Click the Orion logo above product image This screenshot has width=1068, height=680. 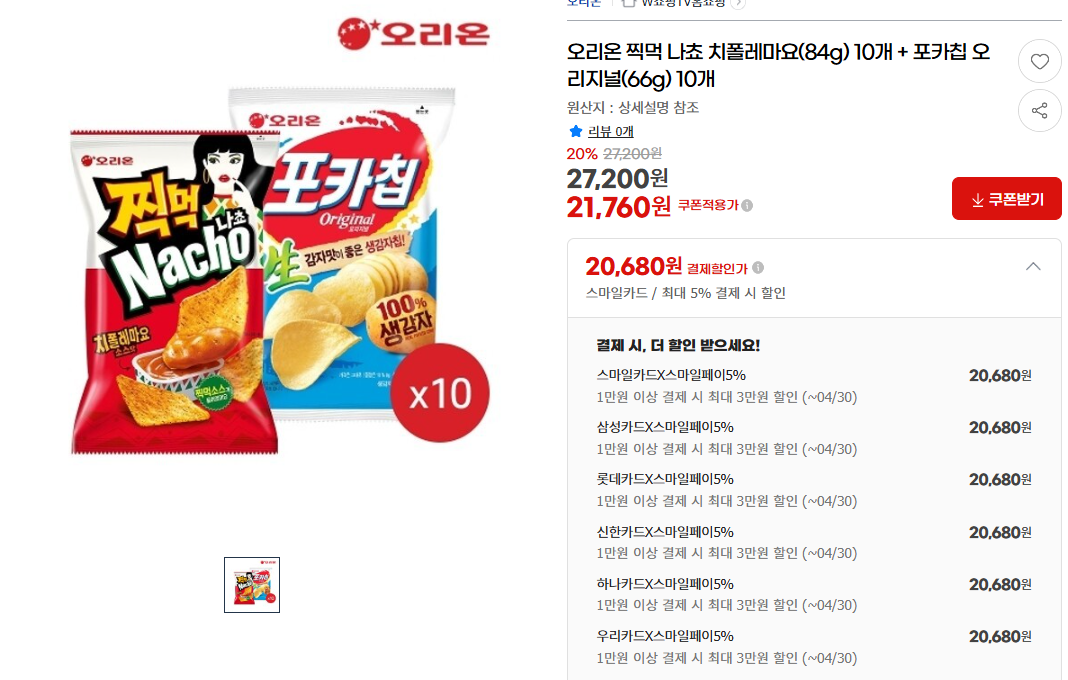(x=413, y=33)
